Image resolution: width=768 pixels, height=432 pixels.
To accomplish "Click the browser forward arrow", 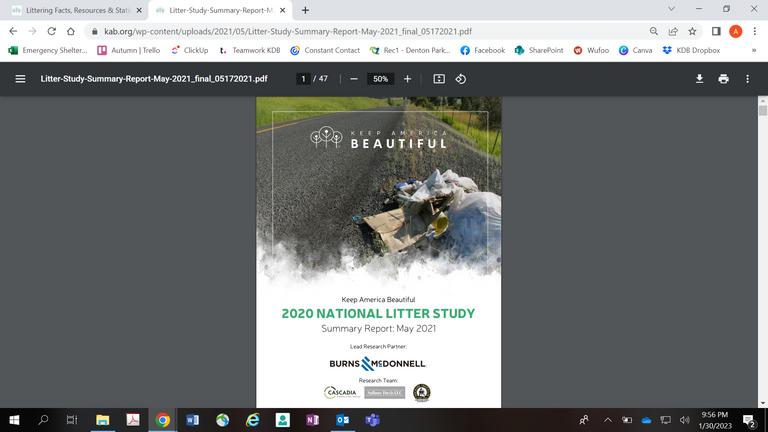I will pyautogui.click(x=32, y=31).
